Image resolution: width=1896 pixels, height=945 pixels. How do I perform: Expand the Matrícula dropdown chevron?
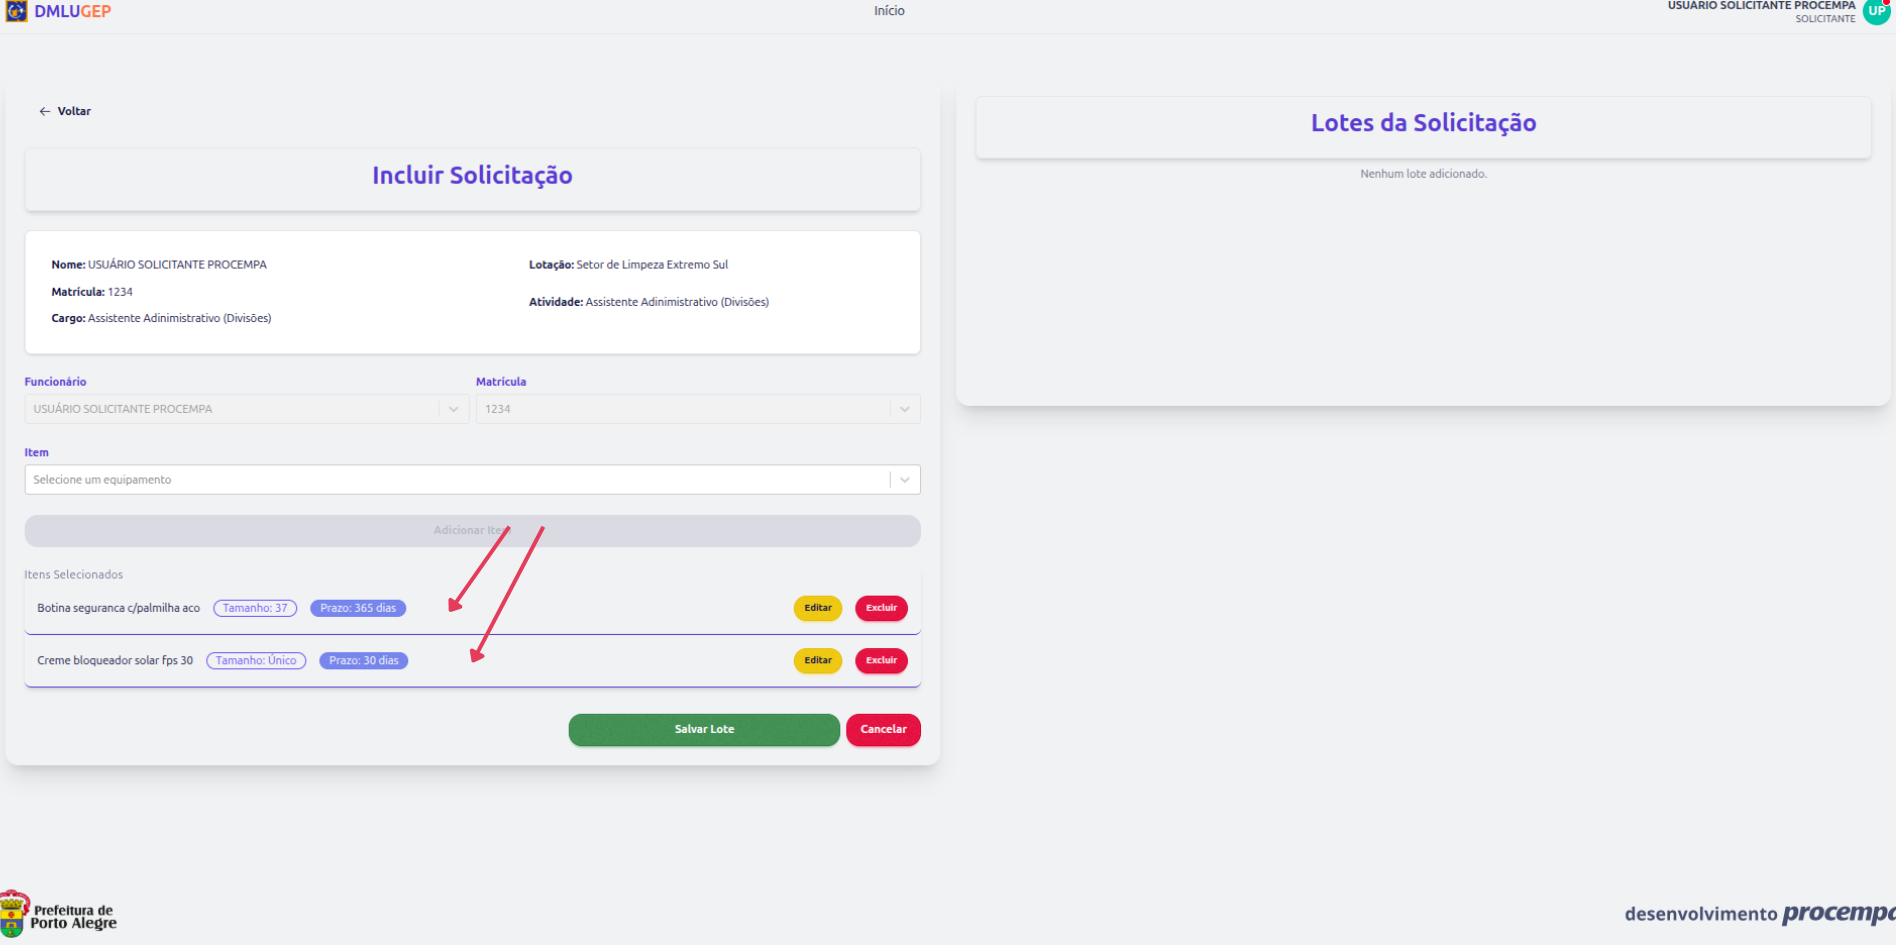click(904, 409)
